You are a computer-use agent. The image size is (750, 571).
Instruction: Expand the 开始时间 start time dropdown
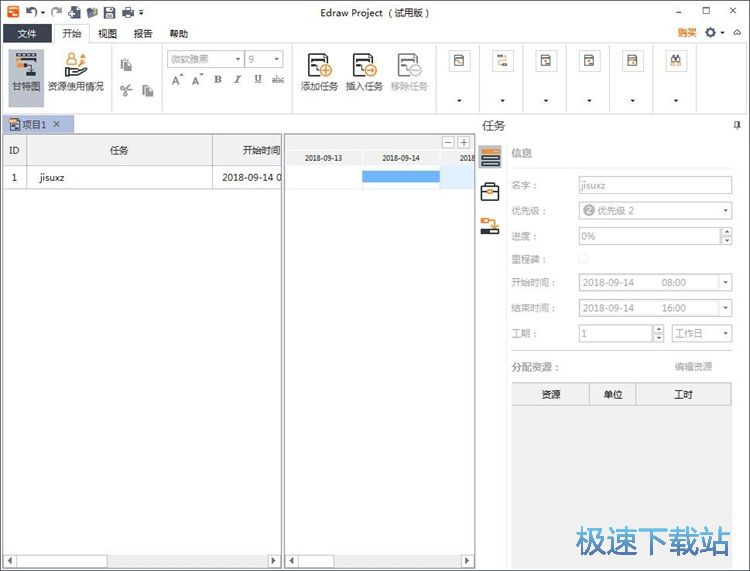click(x=725, y=283)
